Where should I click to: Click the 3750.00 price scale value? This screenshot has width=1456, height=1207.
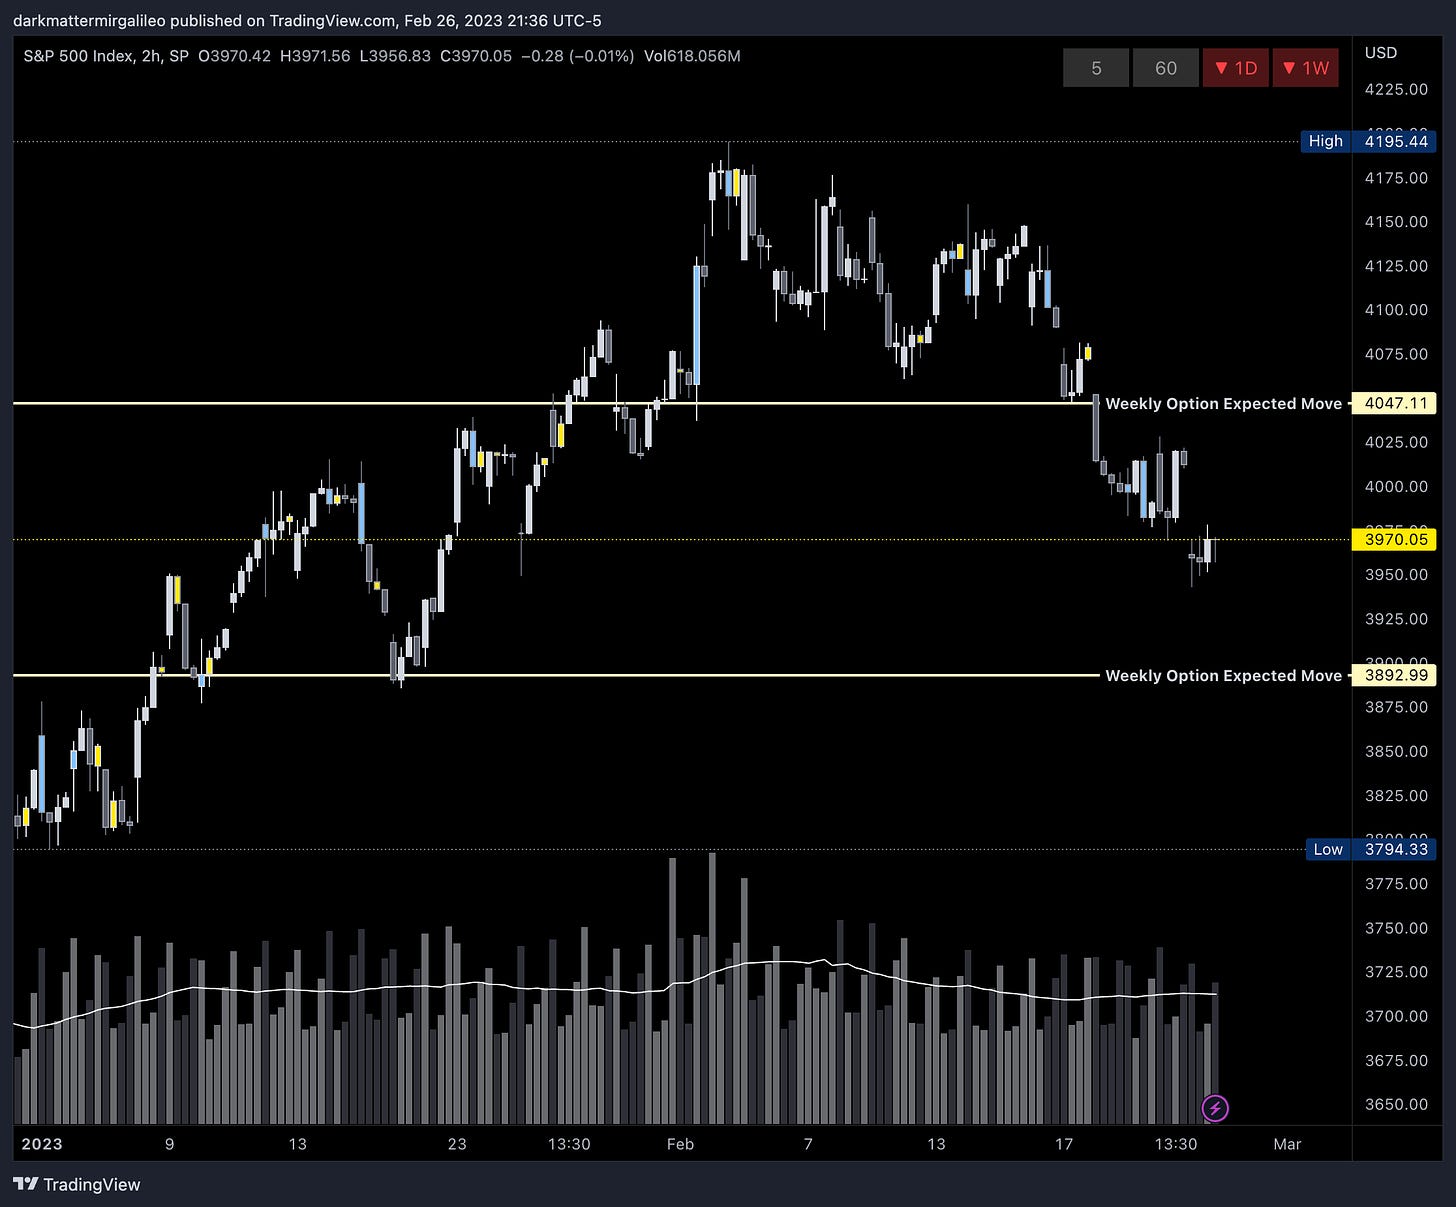pos(1396,928)
